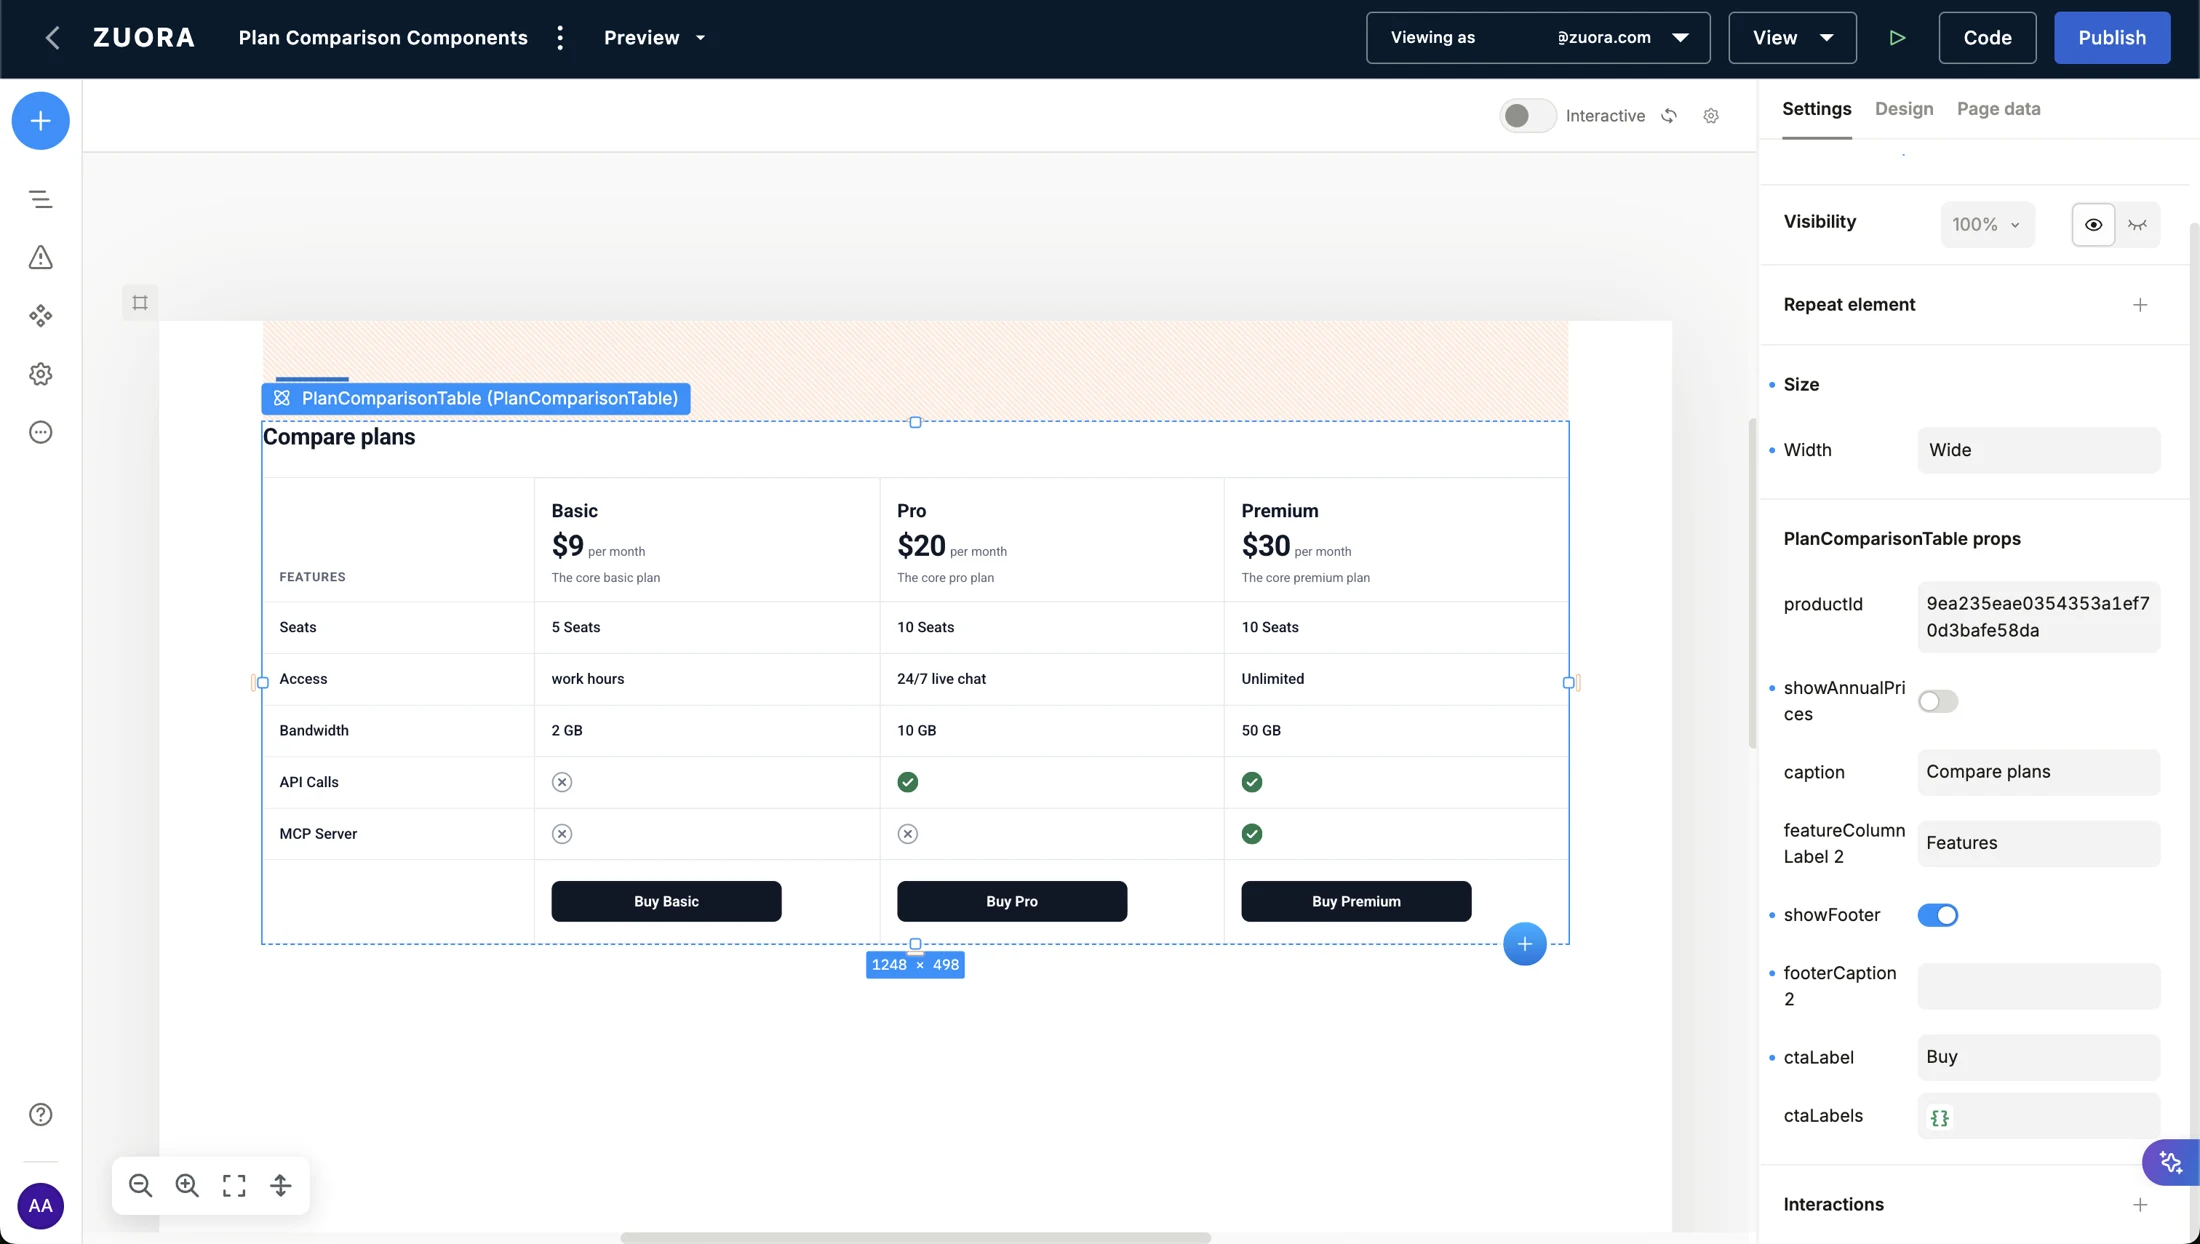Click the fit-to-screen icon
Image resolution: width=2200 pixels, height=1244 pixels.
click(x=234, y=1185)
